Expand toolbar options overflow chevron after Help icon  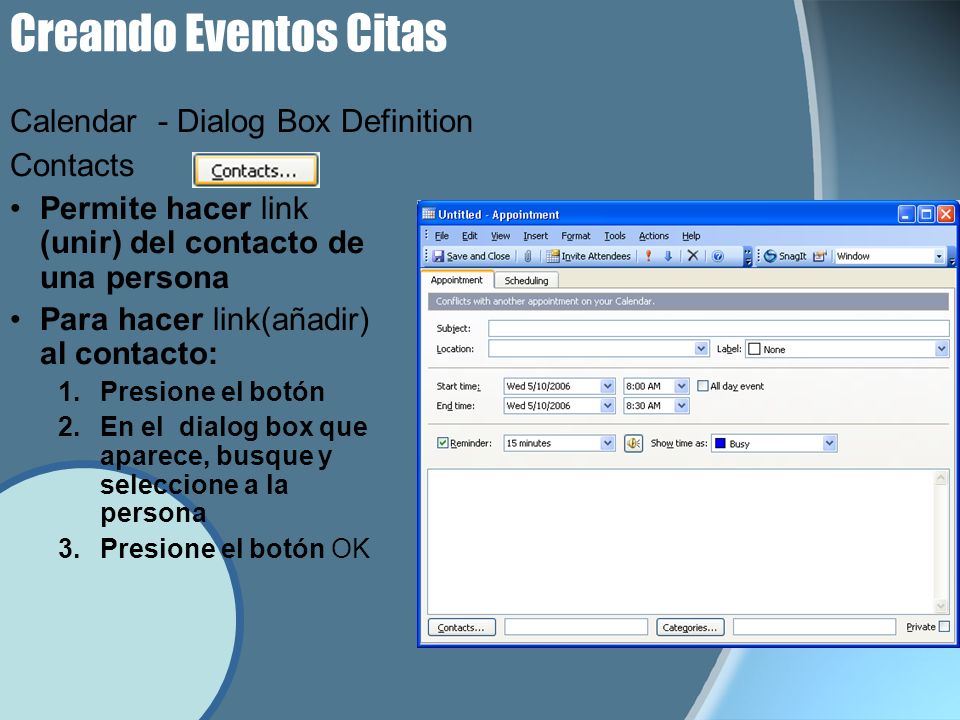click(748, 256)
